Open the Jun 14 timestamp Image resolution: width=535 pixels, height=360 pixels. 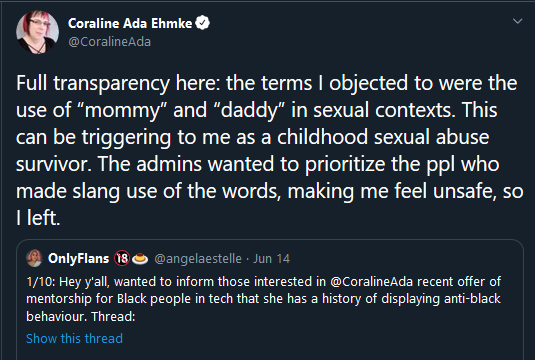point(271,259)
